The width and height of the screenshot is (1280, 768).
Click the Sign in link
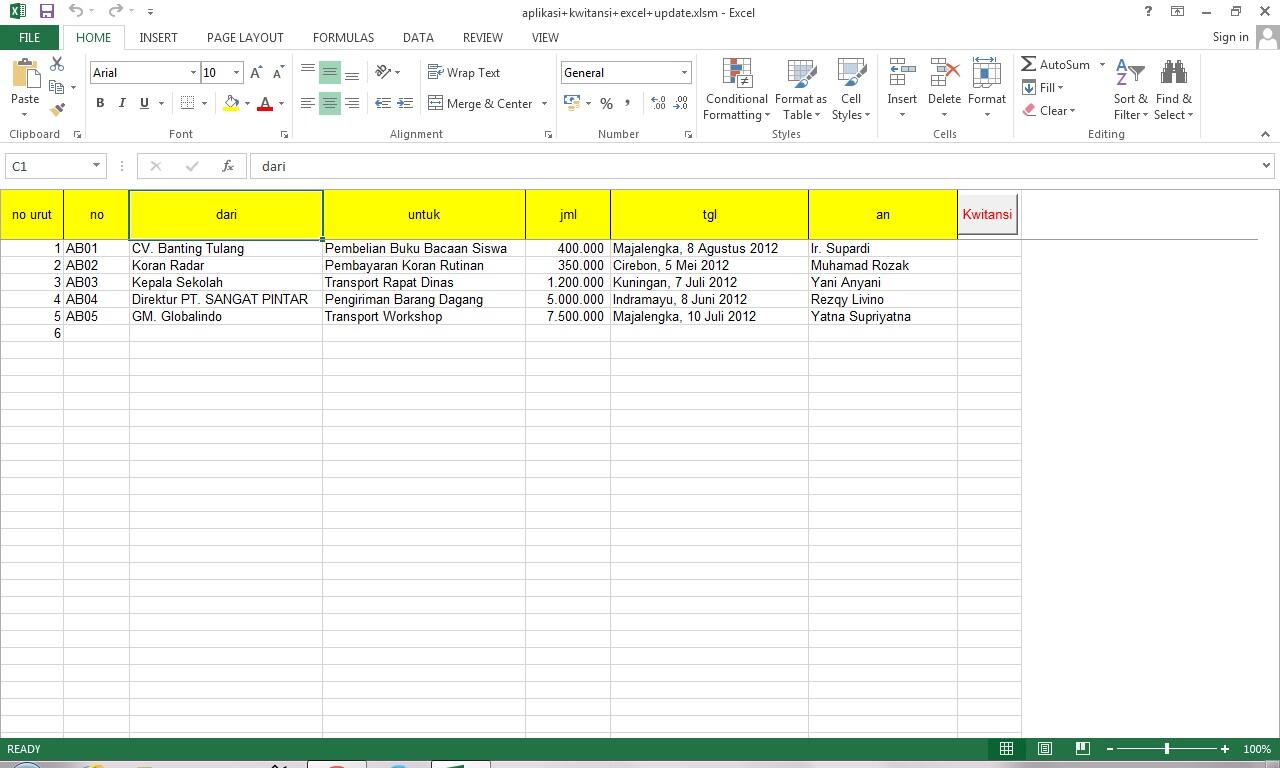[1230, 37]
